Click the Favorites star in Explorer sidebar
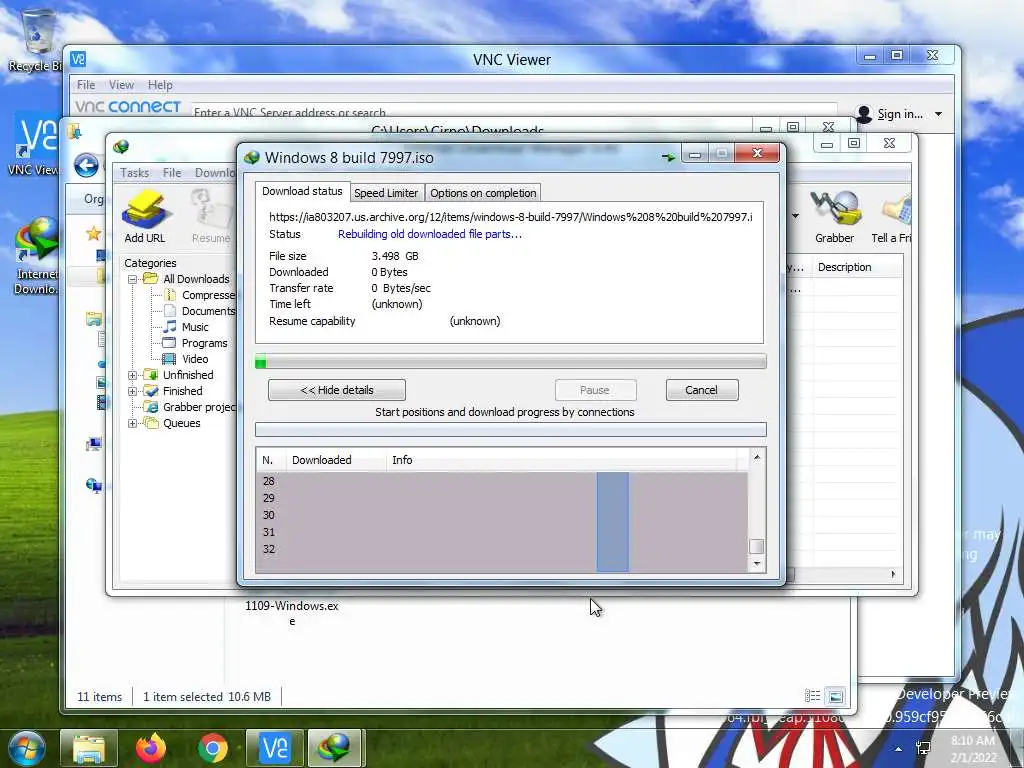 93,233
